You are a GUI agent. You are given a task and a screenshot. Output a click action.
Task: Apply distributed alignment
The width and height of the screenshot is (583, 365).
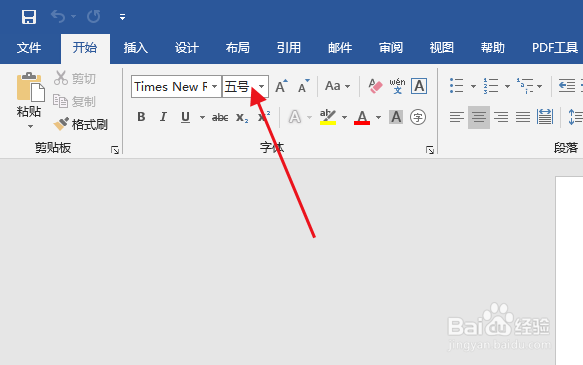(545, 117)
